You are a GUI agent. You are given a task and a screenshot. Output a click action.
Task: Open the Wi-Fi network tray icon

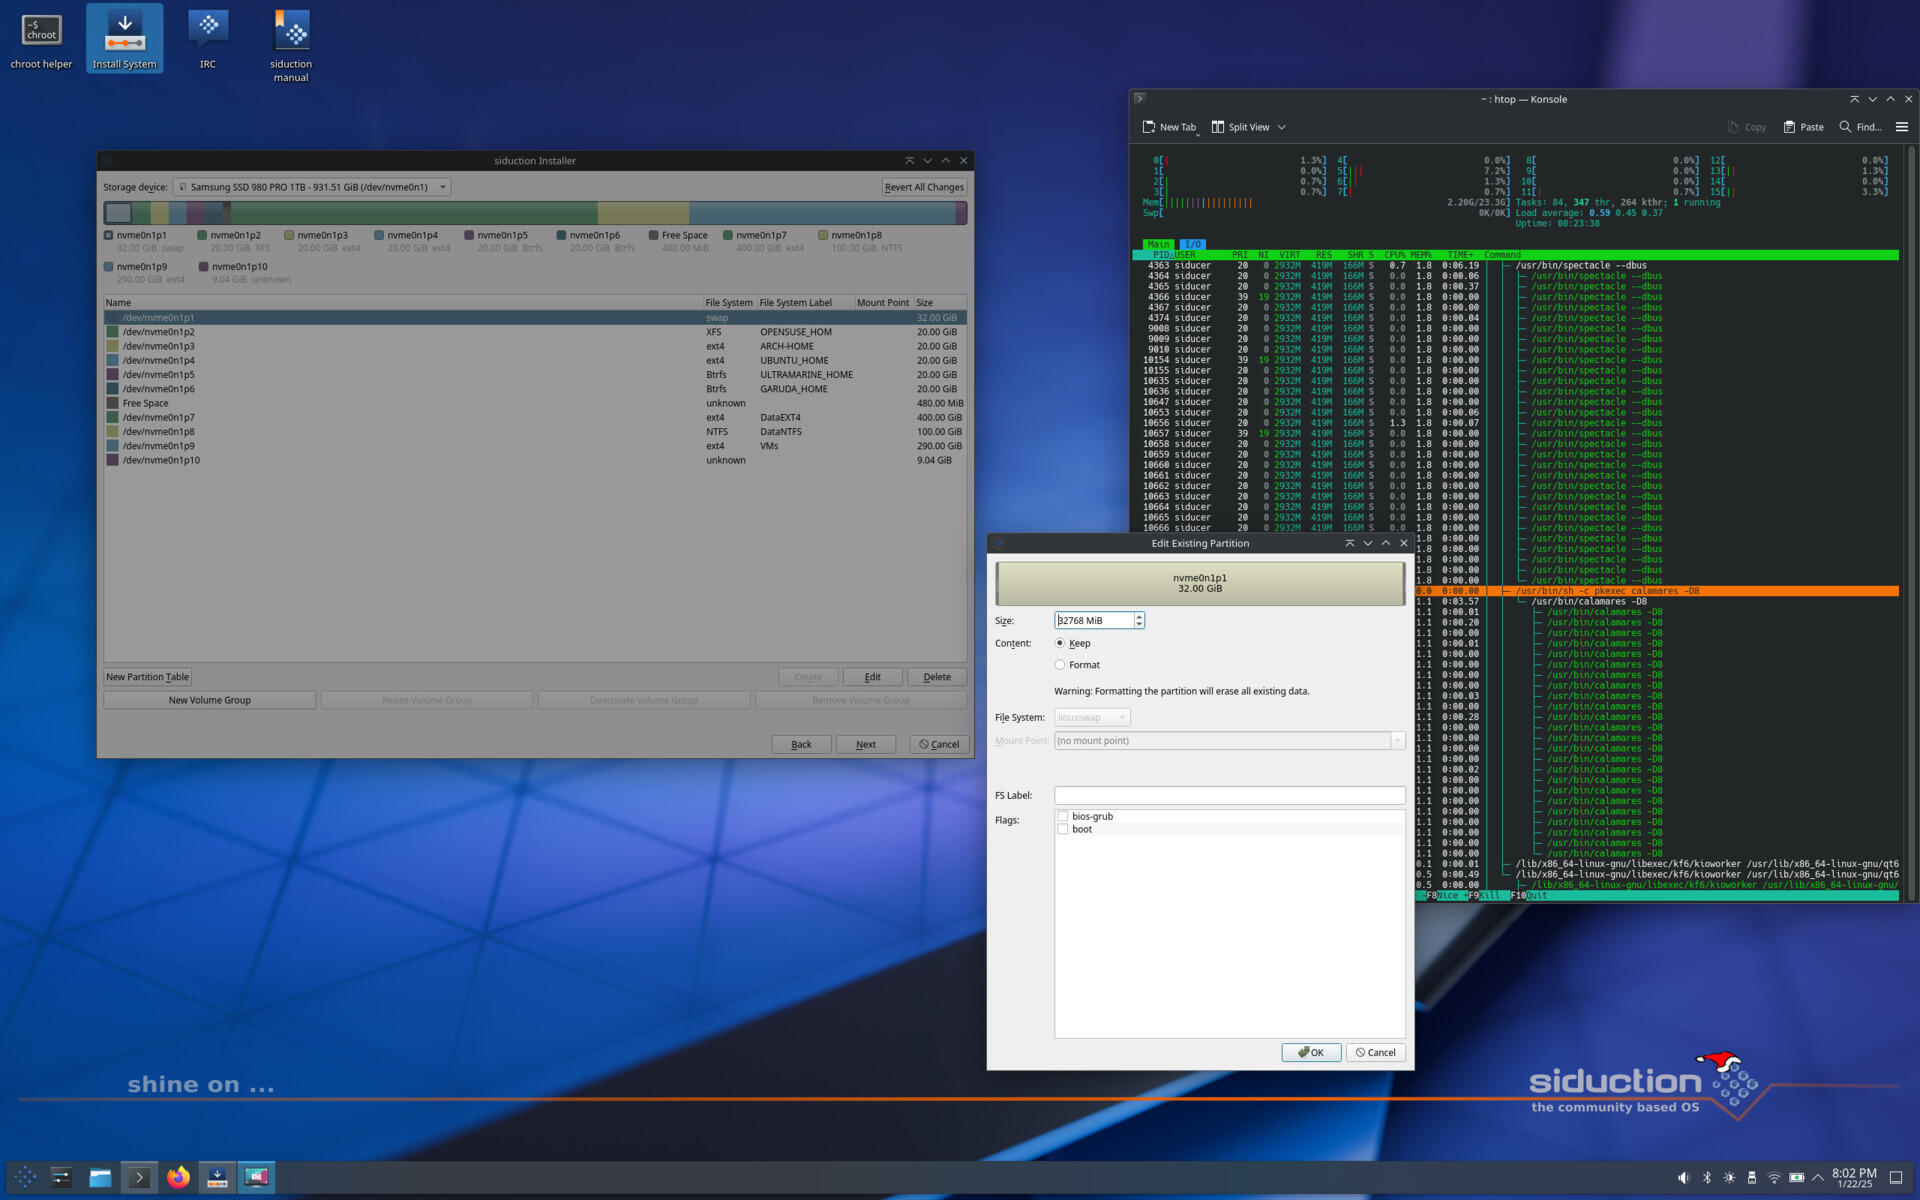[1774, 1177]
